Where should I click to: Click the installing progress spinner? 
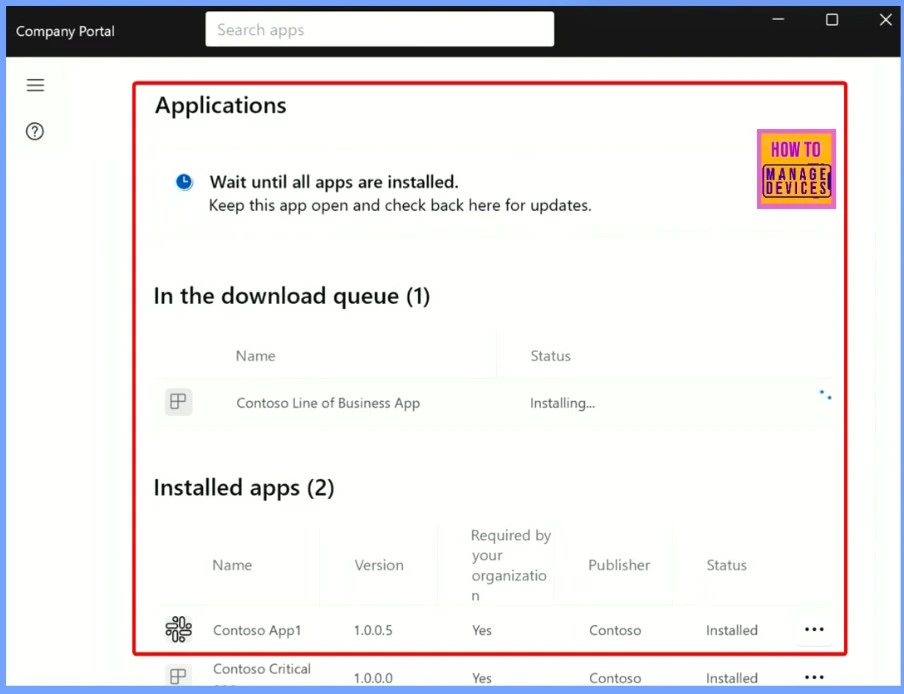pos(826,395)
